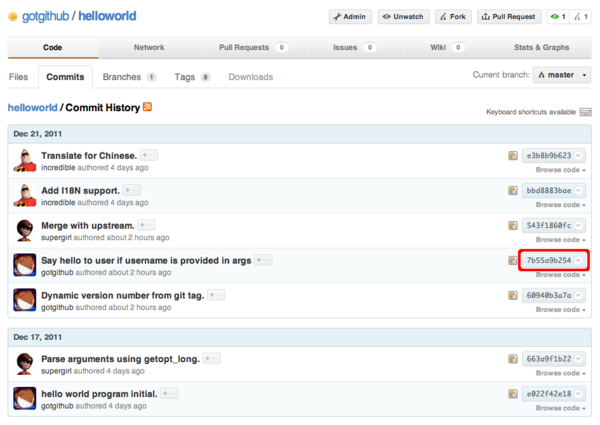Click Browse code under e022f42e18
This screenshot has width=600, height=425.
pos(560,408)
